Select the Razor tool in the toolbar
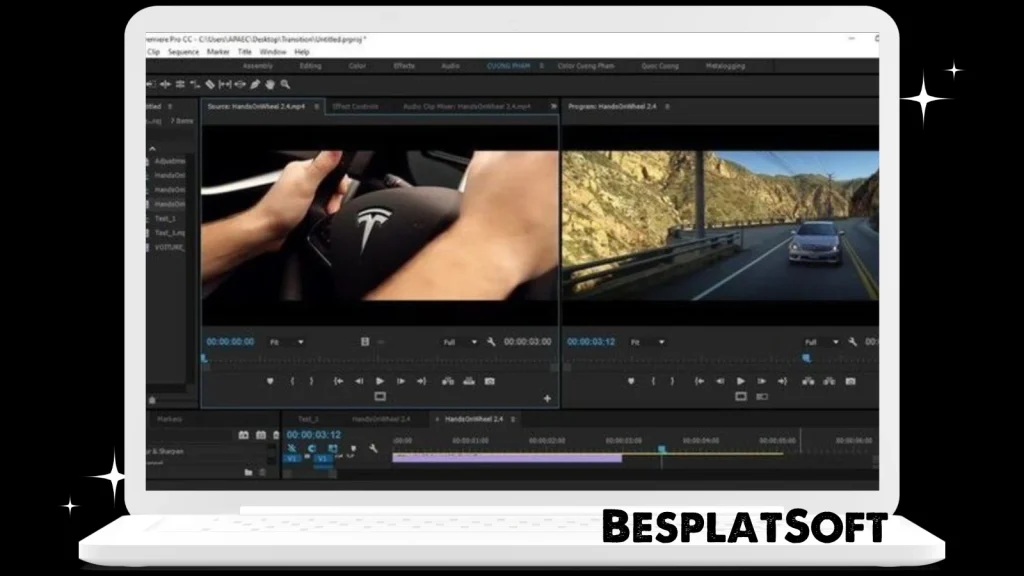1024x576 pixels. coord(211,85)
